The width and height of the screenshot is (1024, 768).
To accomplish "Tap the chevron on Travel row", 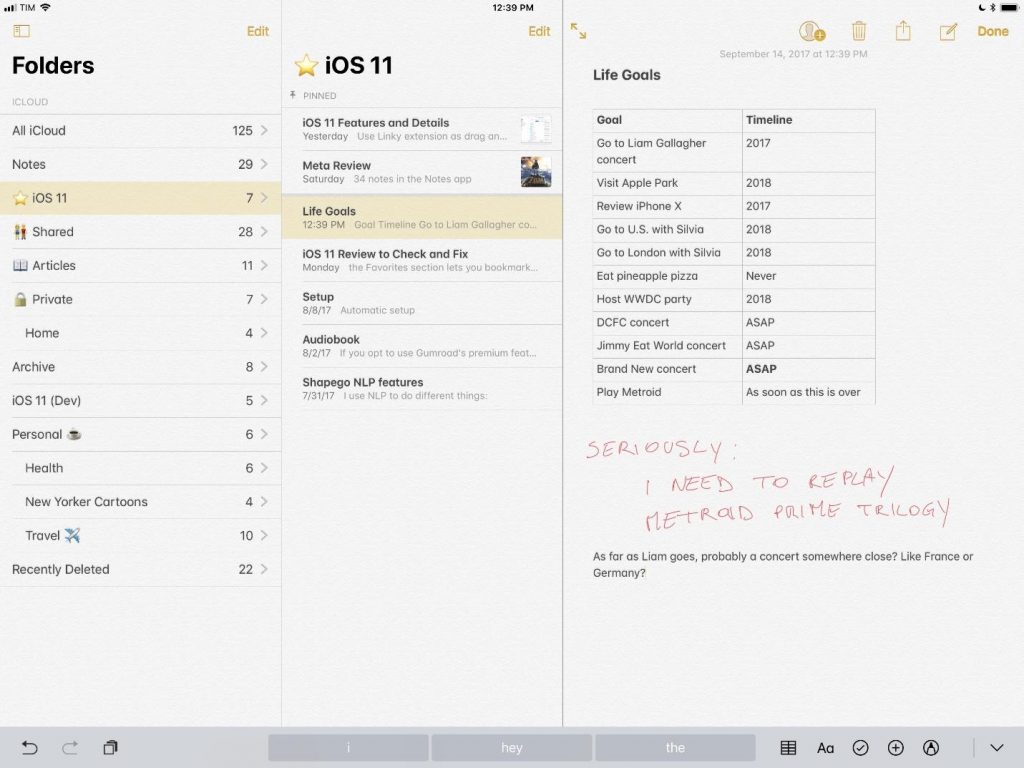I will 264,535.
